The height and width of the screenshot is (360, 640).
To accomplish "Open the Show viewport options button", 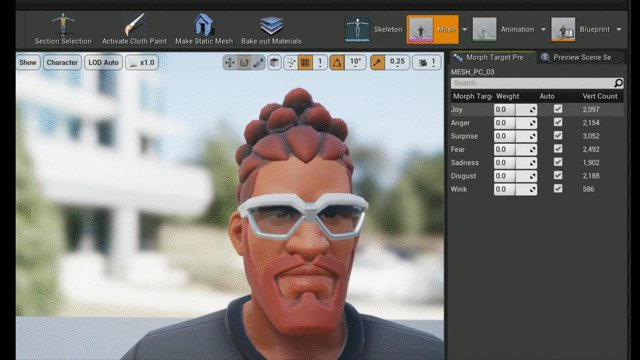I will point(28,62).
